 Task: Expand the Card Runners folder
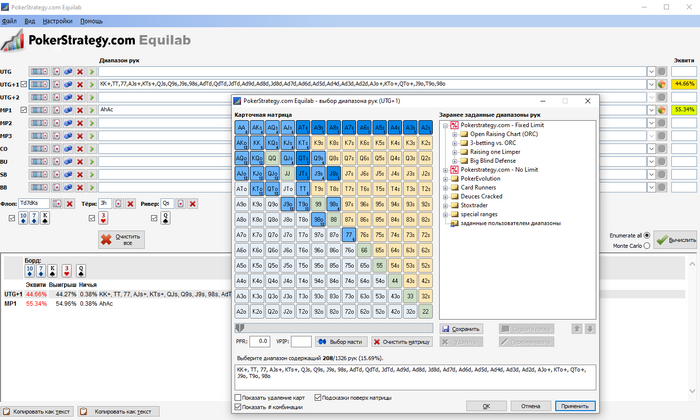point(445,188)
